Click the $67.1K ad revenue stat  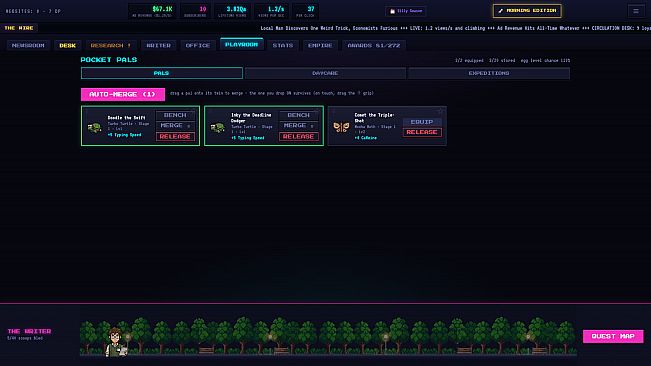pyautogui.click(x=152, y=11)
